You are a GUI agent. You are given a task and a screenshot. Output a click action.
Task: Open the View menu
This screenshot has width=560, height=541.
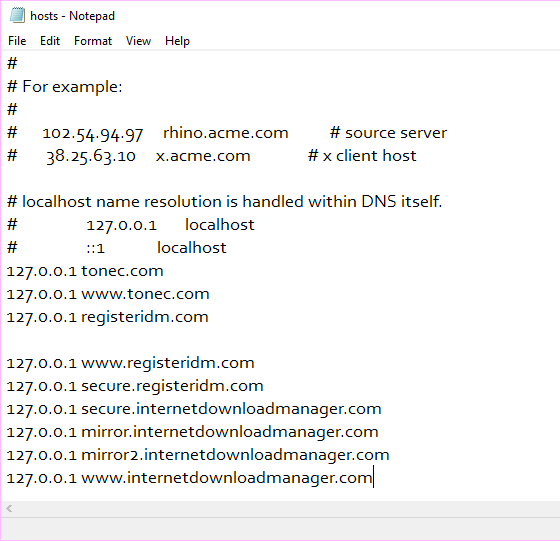(138, 41)
